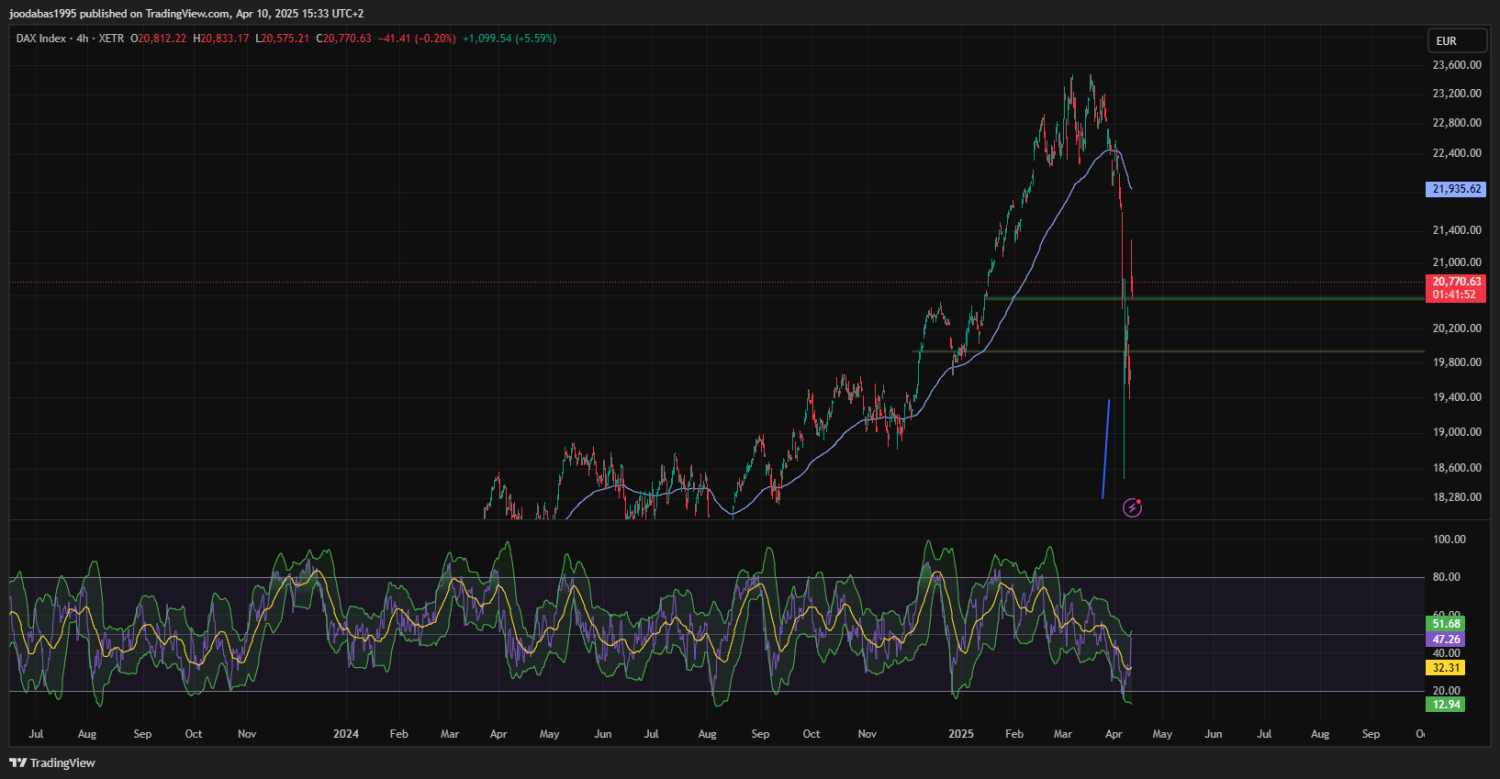Click the purple lightning bolt event icon
The image size is (1500, 779).
pos(1132,508)
